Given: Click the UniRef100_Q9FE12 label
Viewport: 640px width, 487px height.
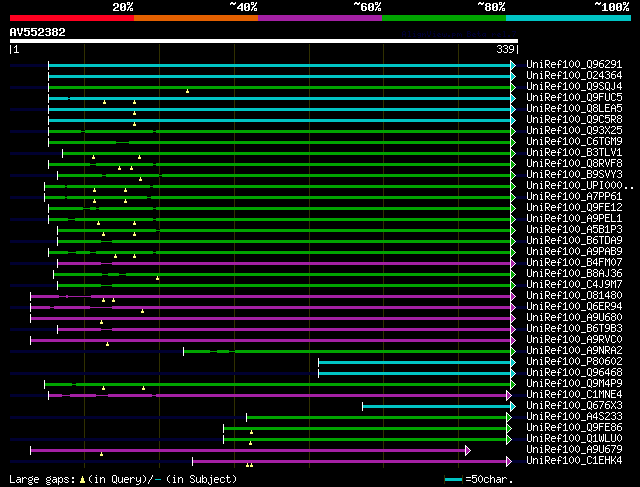Looking at the screenshot, I should 574,208.
